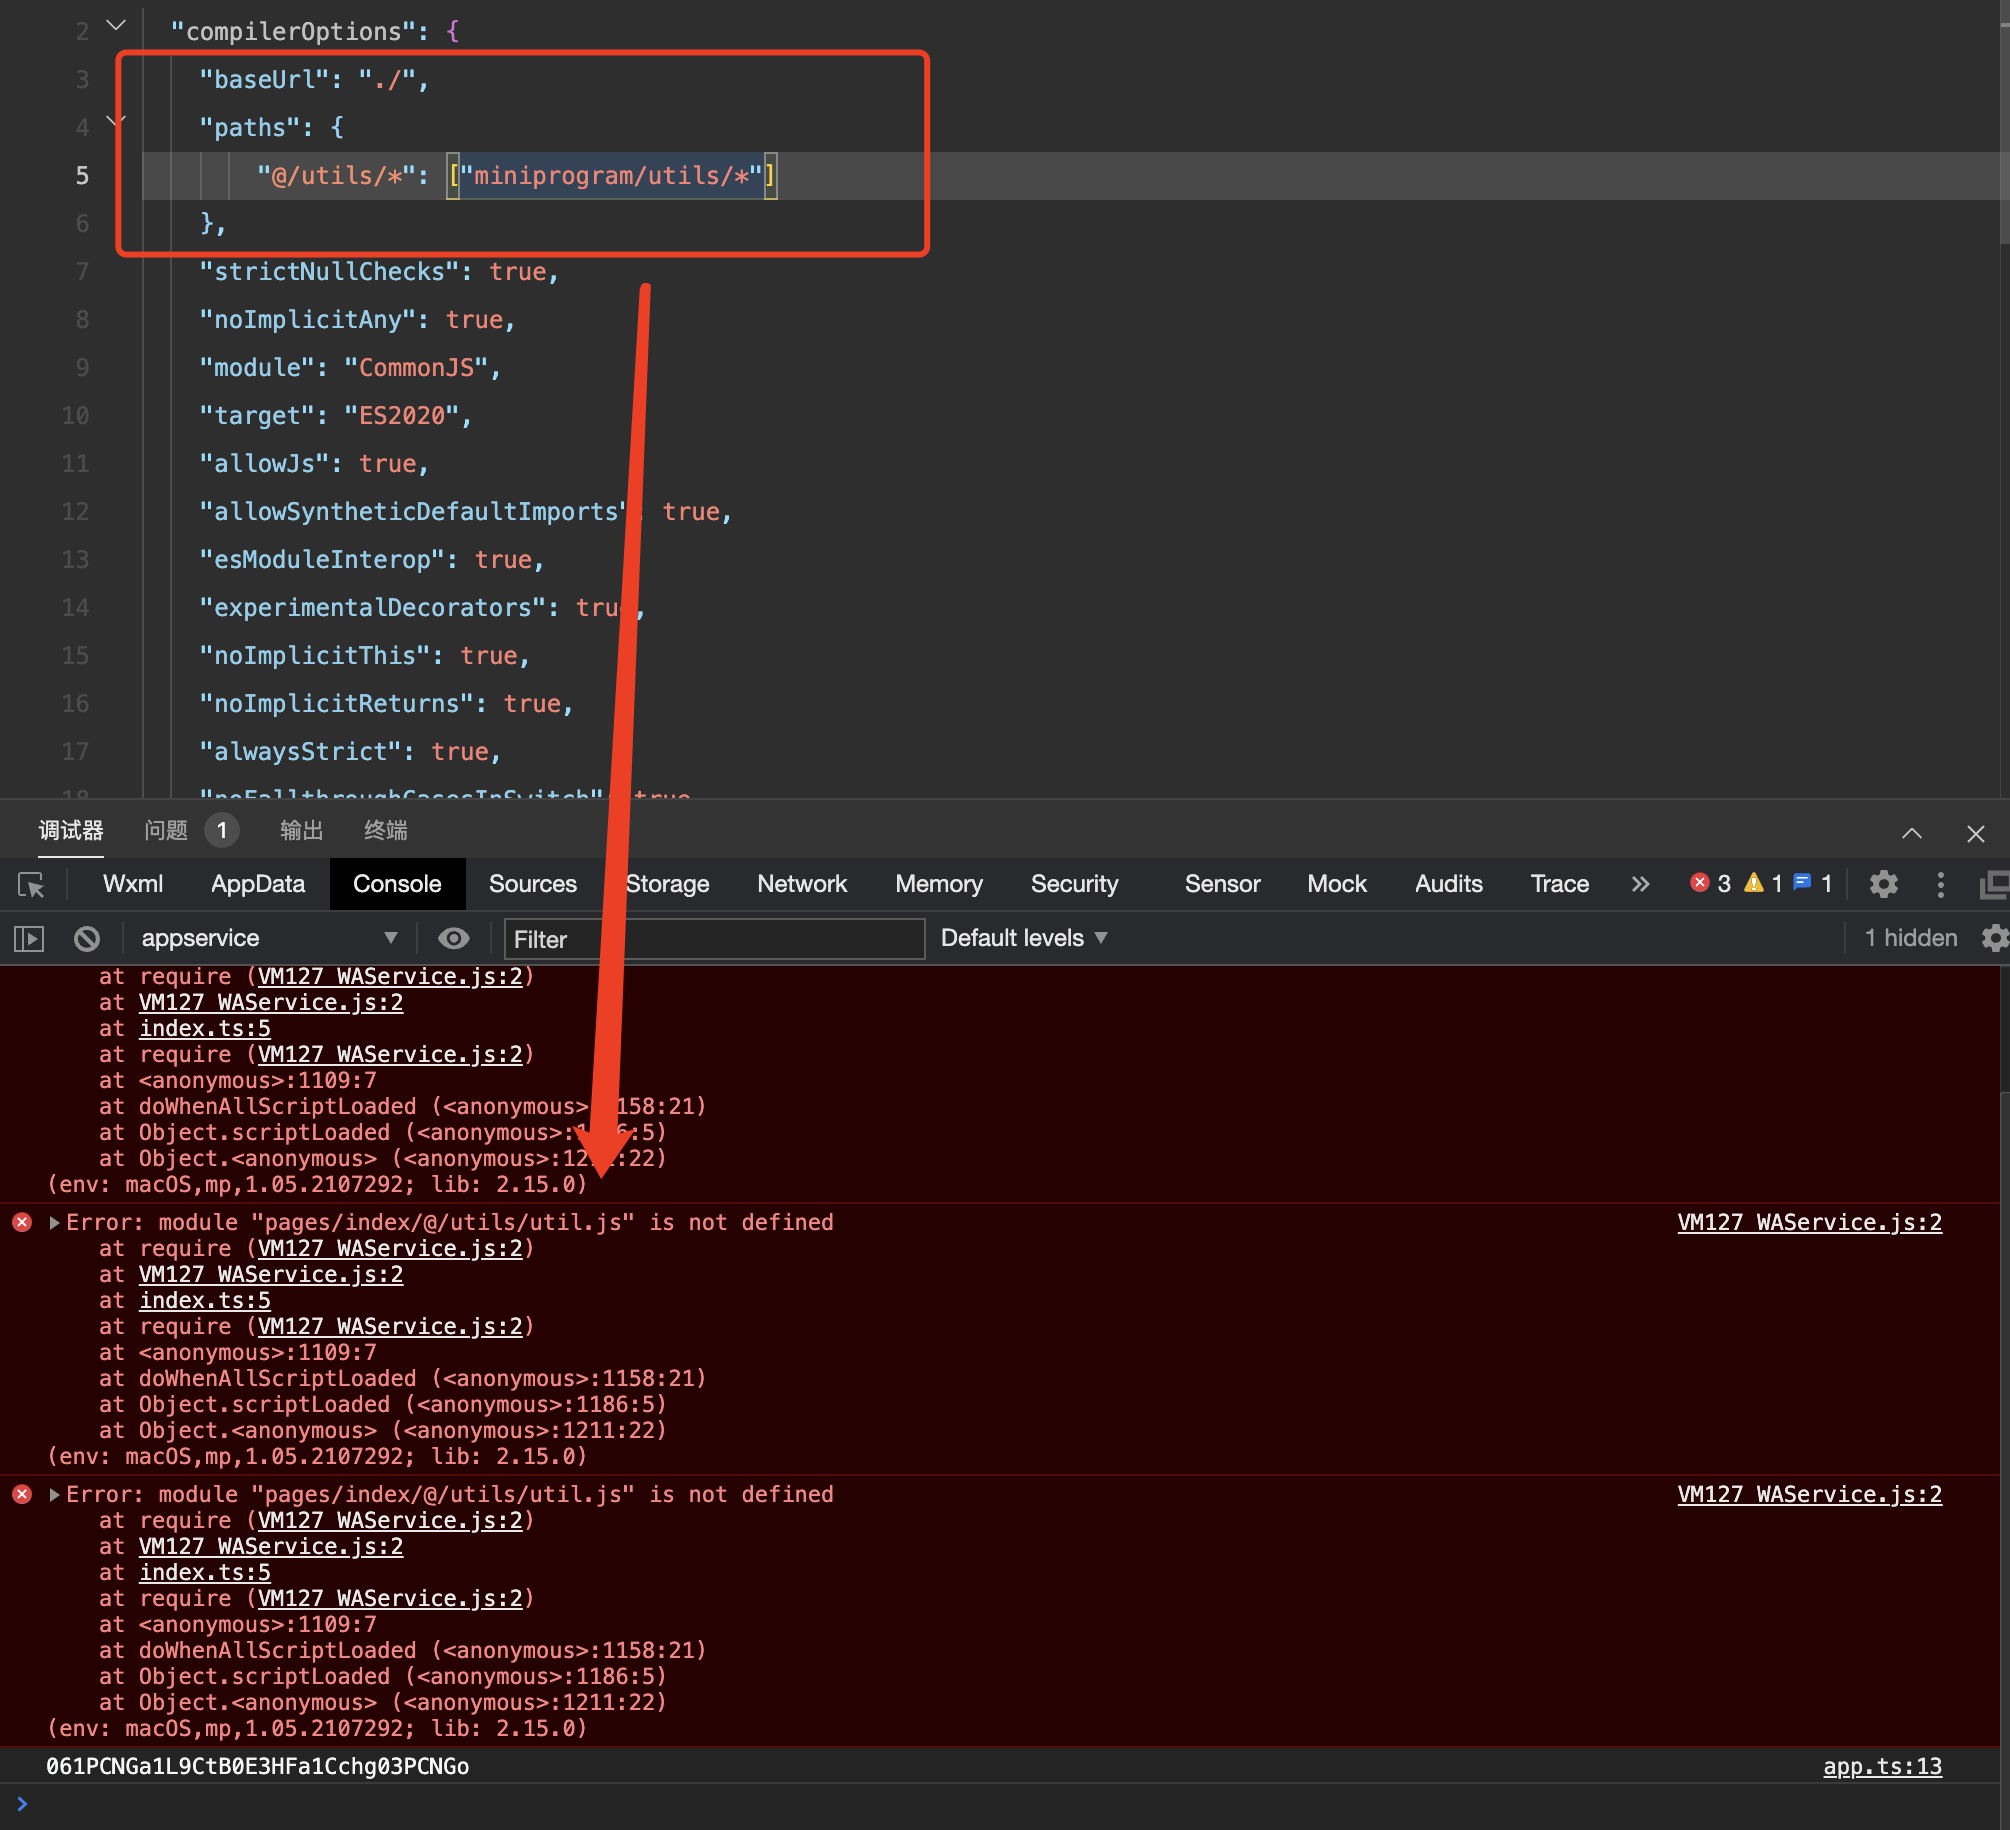The width and height of the screenshot is (2010, 1830).
Task: Click the undock panel icon at right
Action: (1994, 884)
